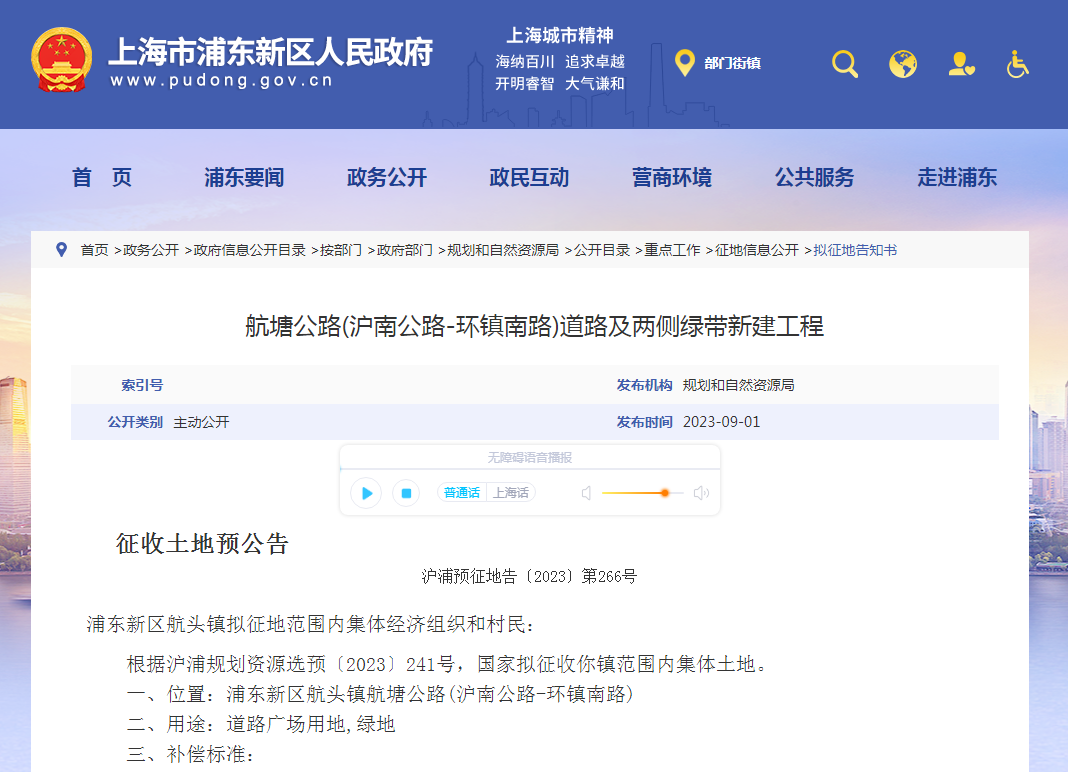Open the 政务公开 menu
Viewport: 1068px width, 772px height.
386,177
